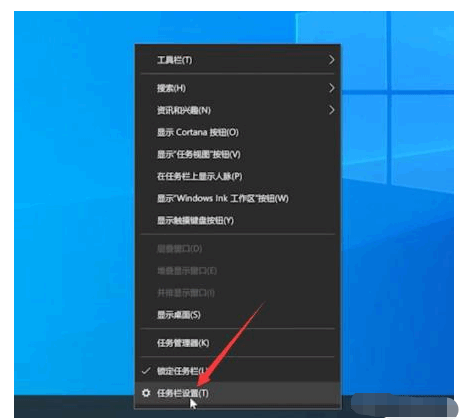The width and height of the screenshot is (469, 420).
Task: Click the gear icon beside 任务栏设置
Action: pyautogui.click(x=146, y=393)
